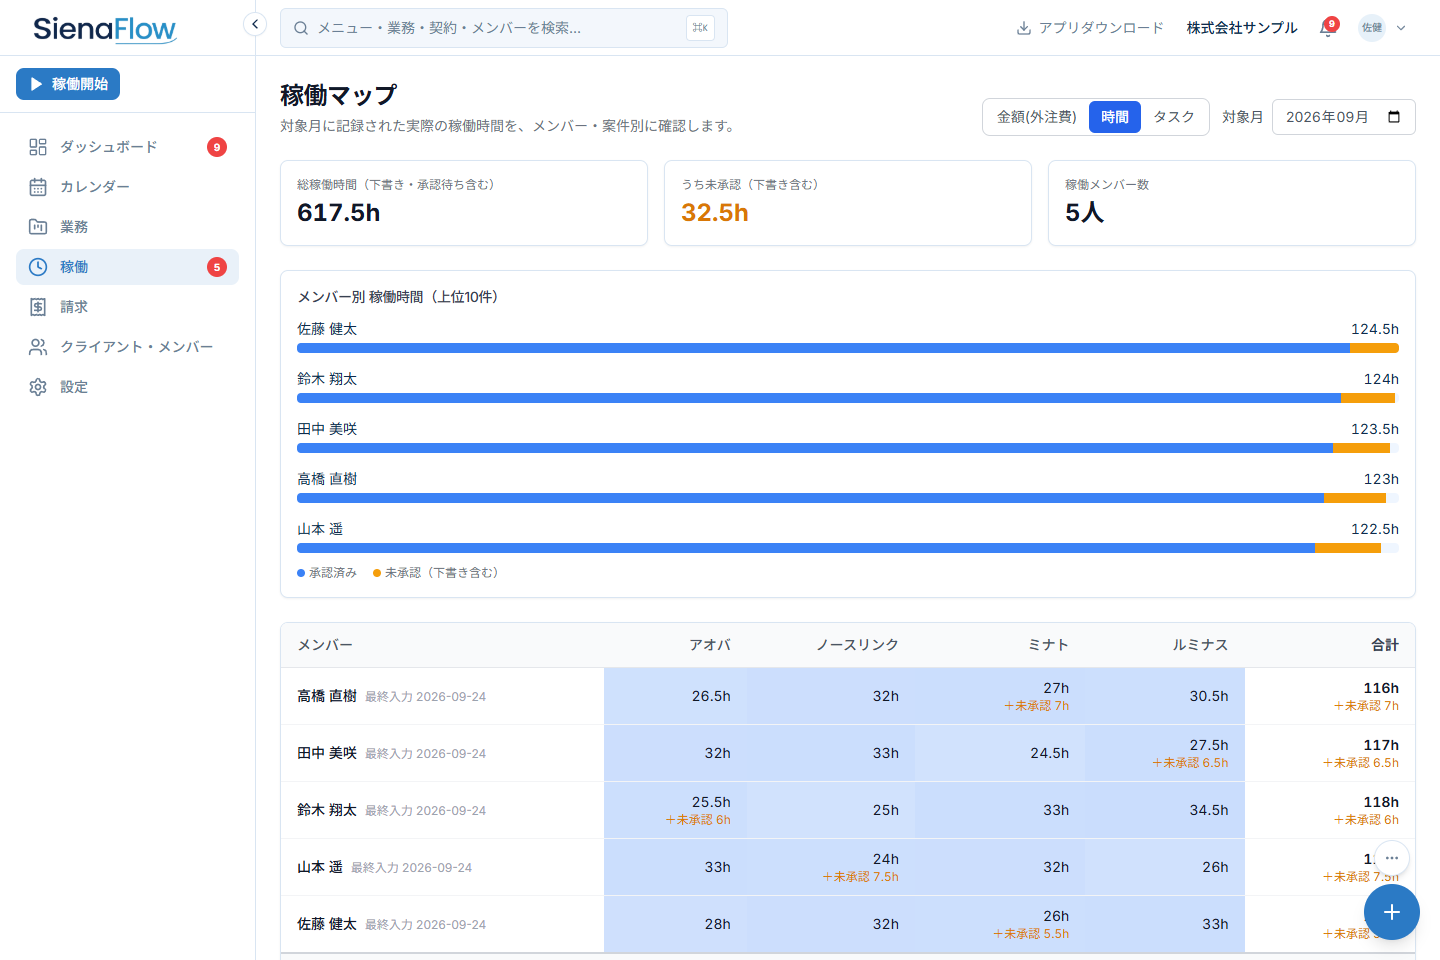Click the calendar icon in sidebar
The height and width of the screenshot is (960, 1440).
[x=38, y=187]
